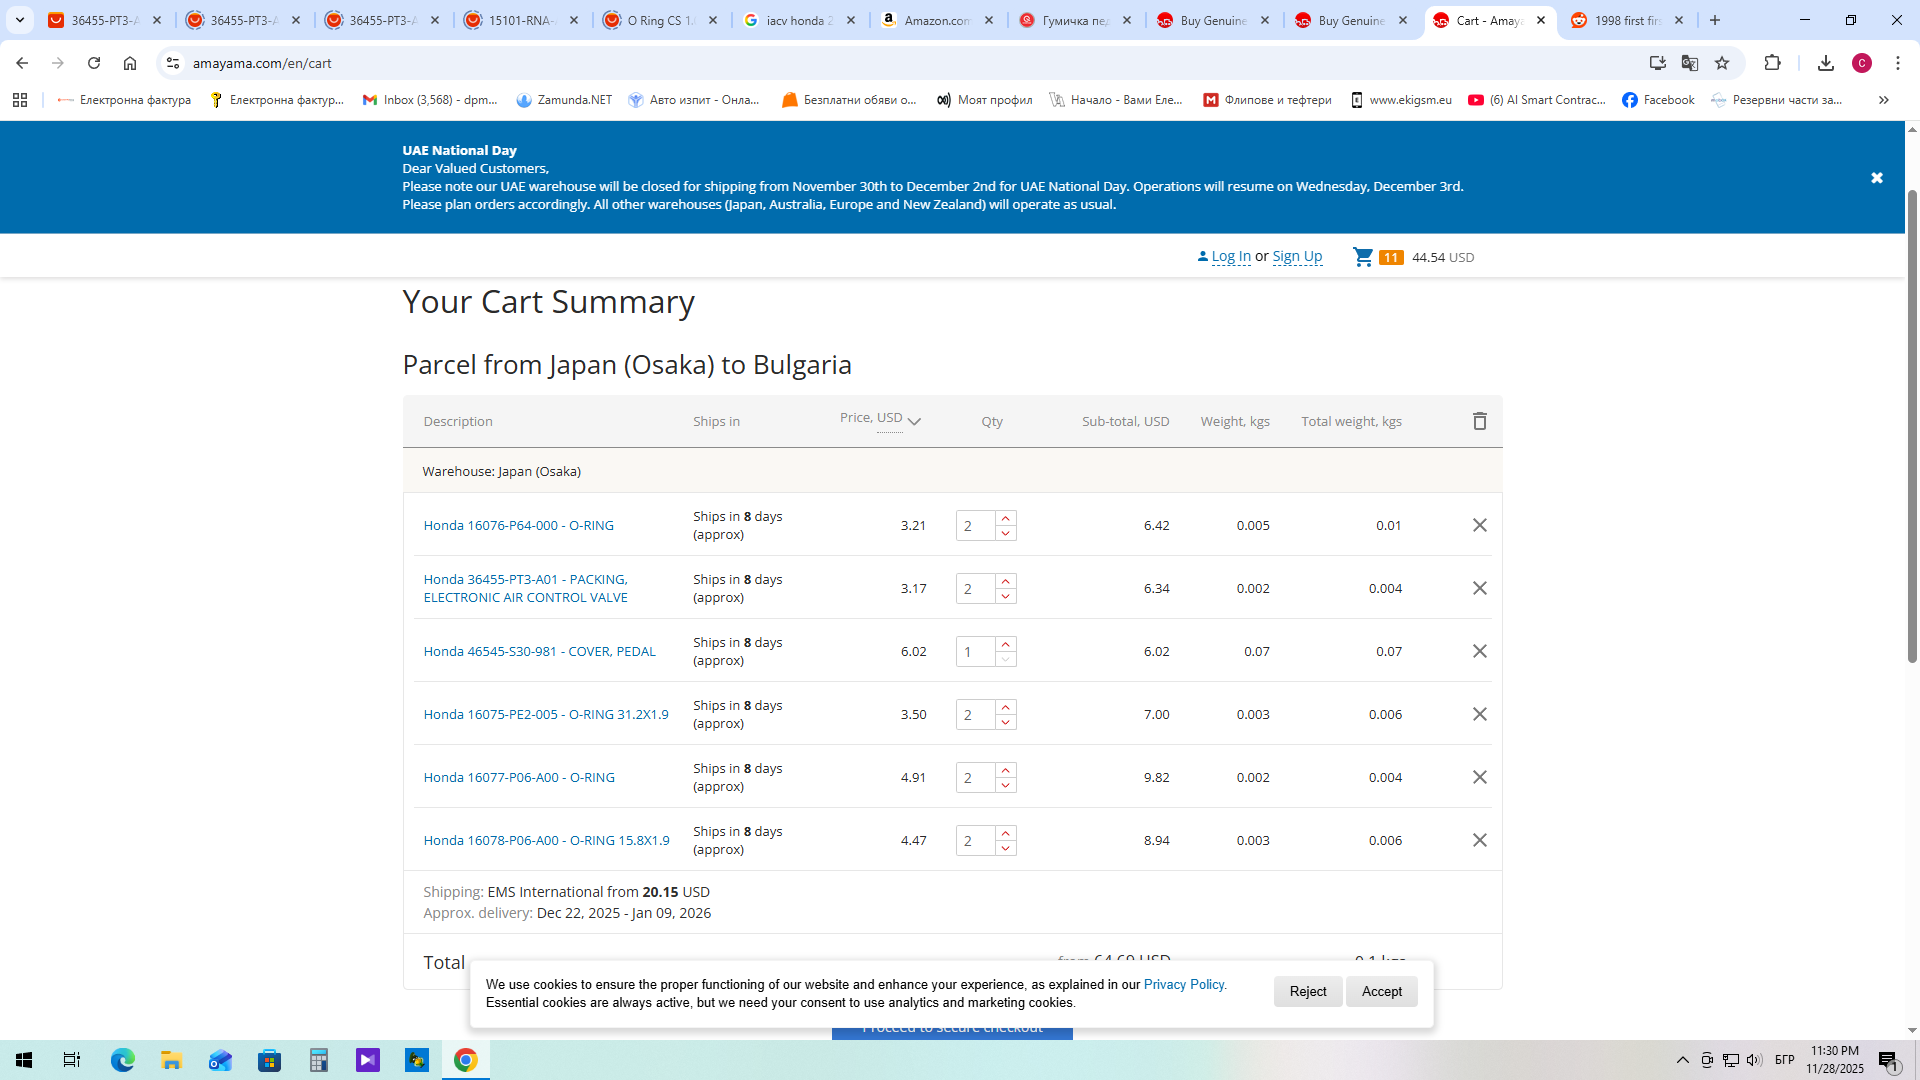This screenshot has height=1080, width=1920.
Task: Open Honda 16078-P06-A00 O-RING 15.8X1.9 link
Action: [x=546, y=840]
